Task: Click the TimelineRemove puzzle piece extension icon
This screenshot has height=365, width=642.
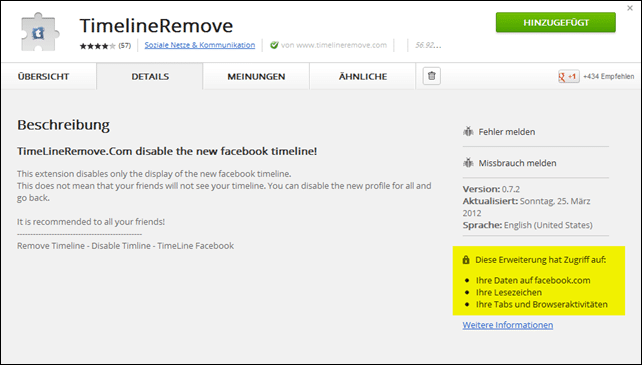Action: click(x=40, y=32)
